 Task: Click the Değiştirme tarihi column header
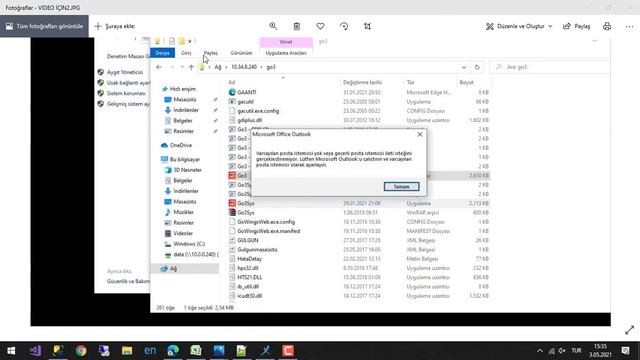click(x=362, y=82)
